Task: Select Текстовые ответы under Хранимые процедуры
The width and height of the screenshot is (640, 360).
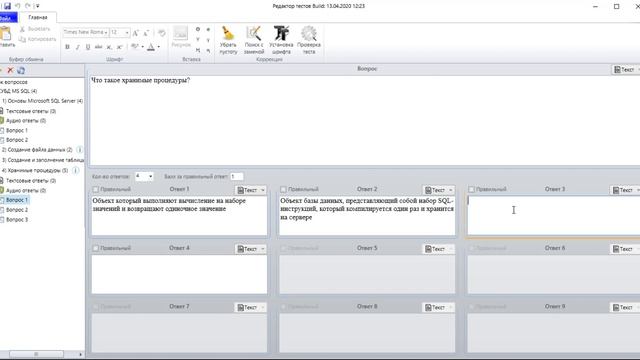Action: (x=31, y=180)
